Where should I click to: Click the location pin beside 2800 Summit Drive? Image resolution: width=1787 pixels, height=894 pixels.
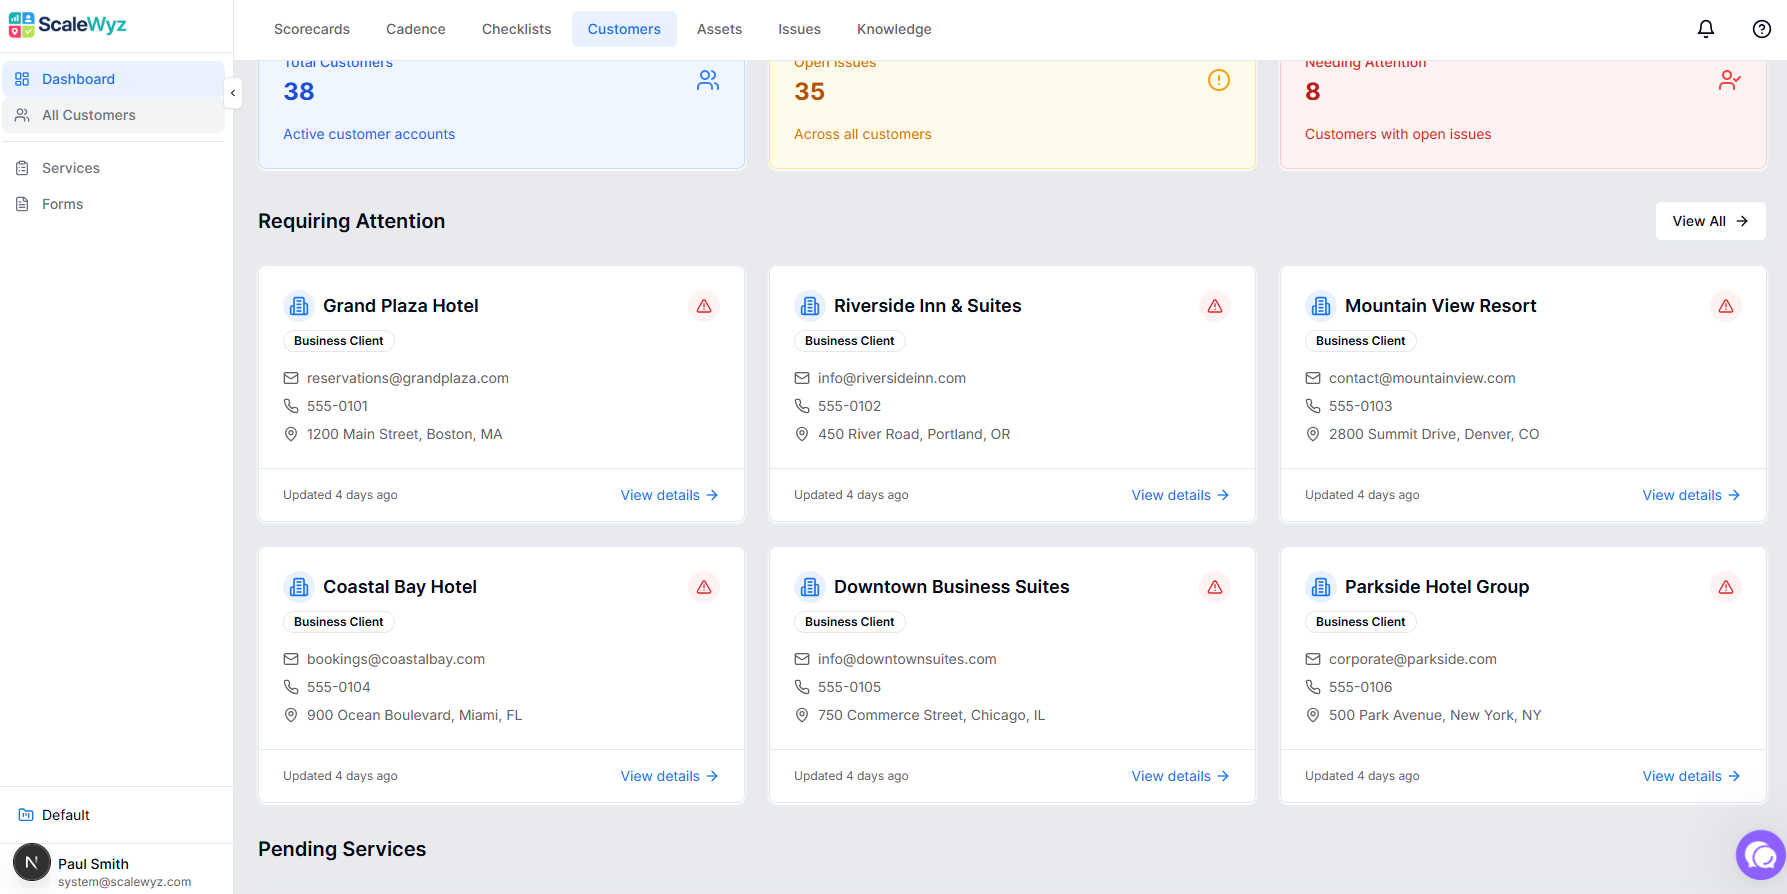tap(1313, 434)
